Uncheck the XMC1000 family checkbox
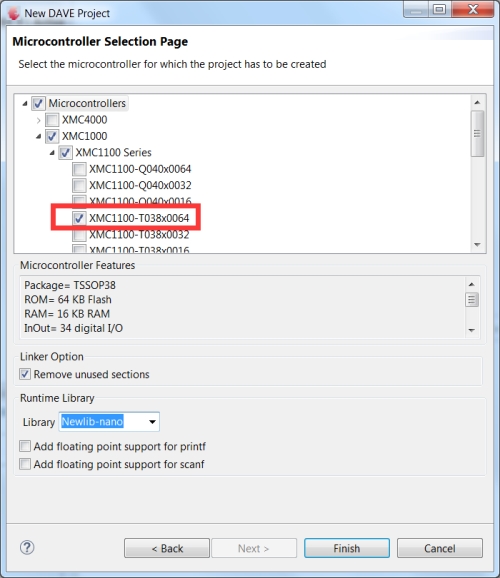Viewport: 500px width, 578px height. pyautogui.click(x=52, y=136)
